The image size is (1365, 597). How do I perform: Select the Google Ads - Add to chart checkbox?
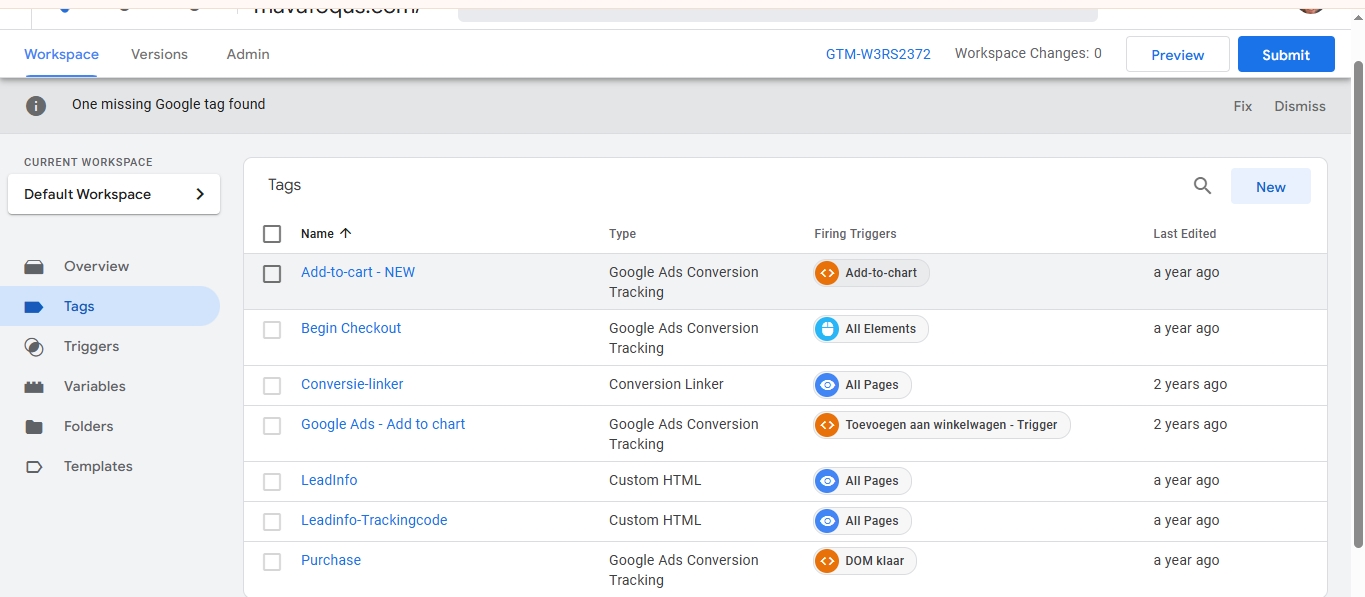coord(272,426)
